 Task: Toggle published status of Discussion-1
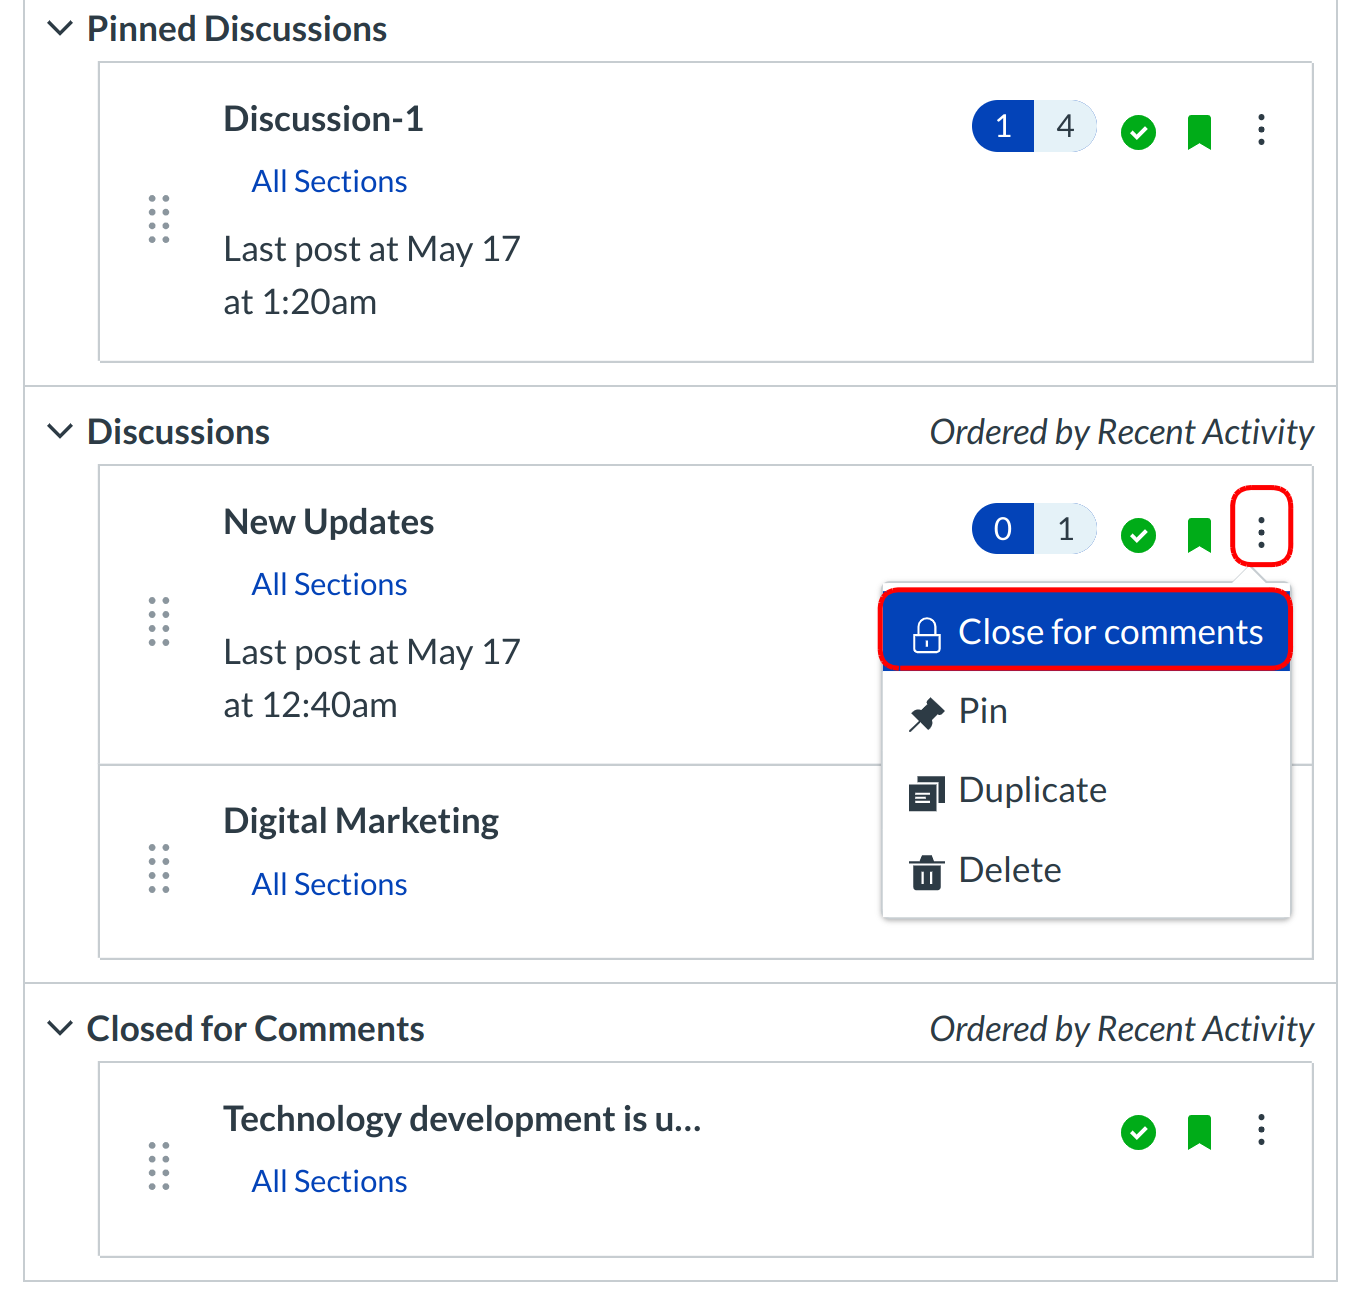tap(1138, 132)
